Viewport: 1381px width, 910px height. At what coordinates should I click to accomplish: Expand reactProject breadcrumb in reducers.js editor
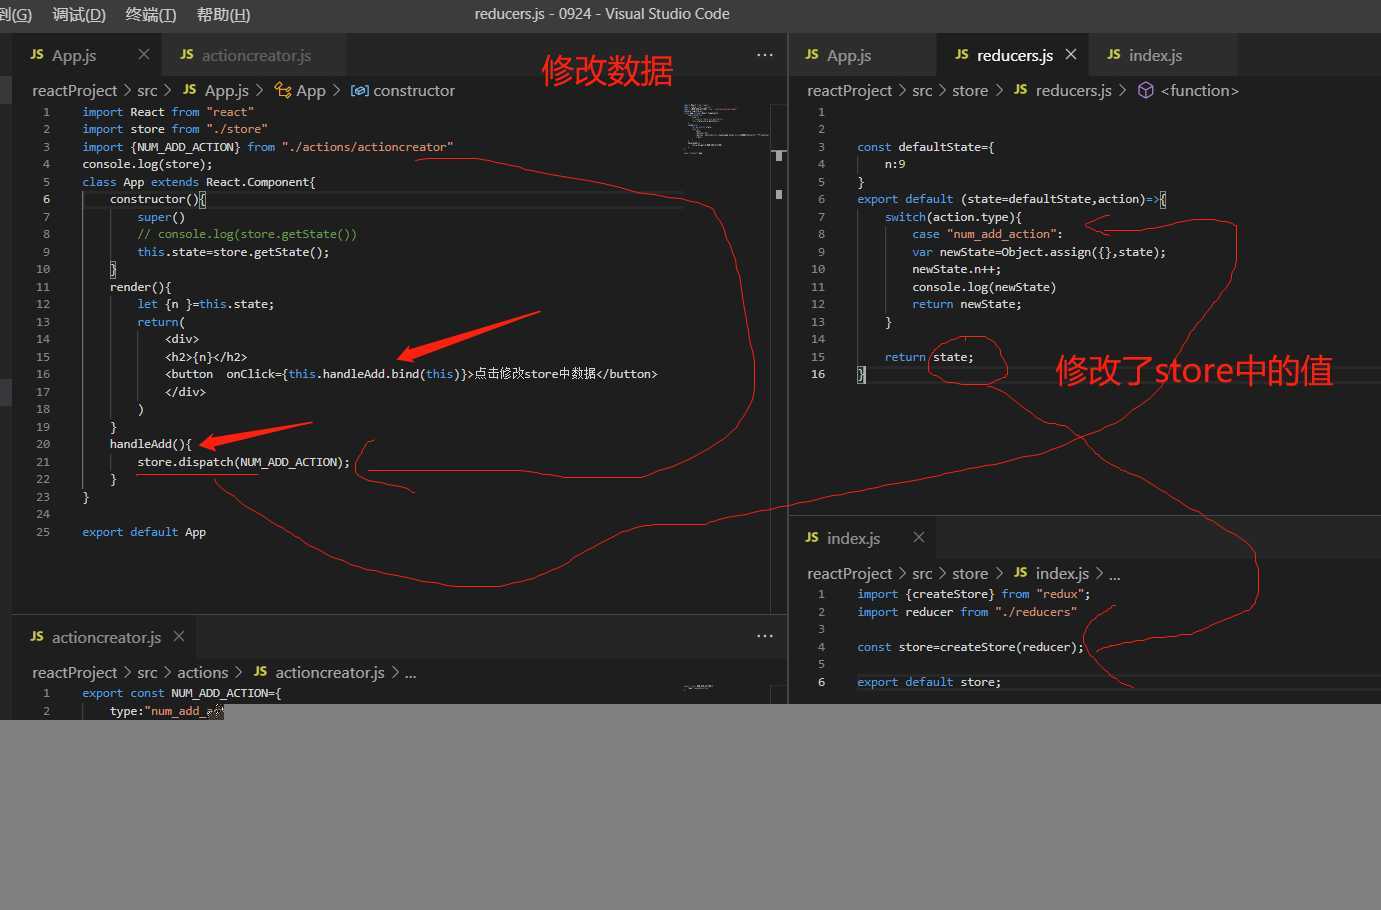[x=849, y=91]
